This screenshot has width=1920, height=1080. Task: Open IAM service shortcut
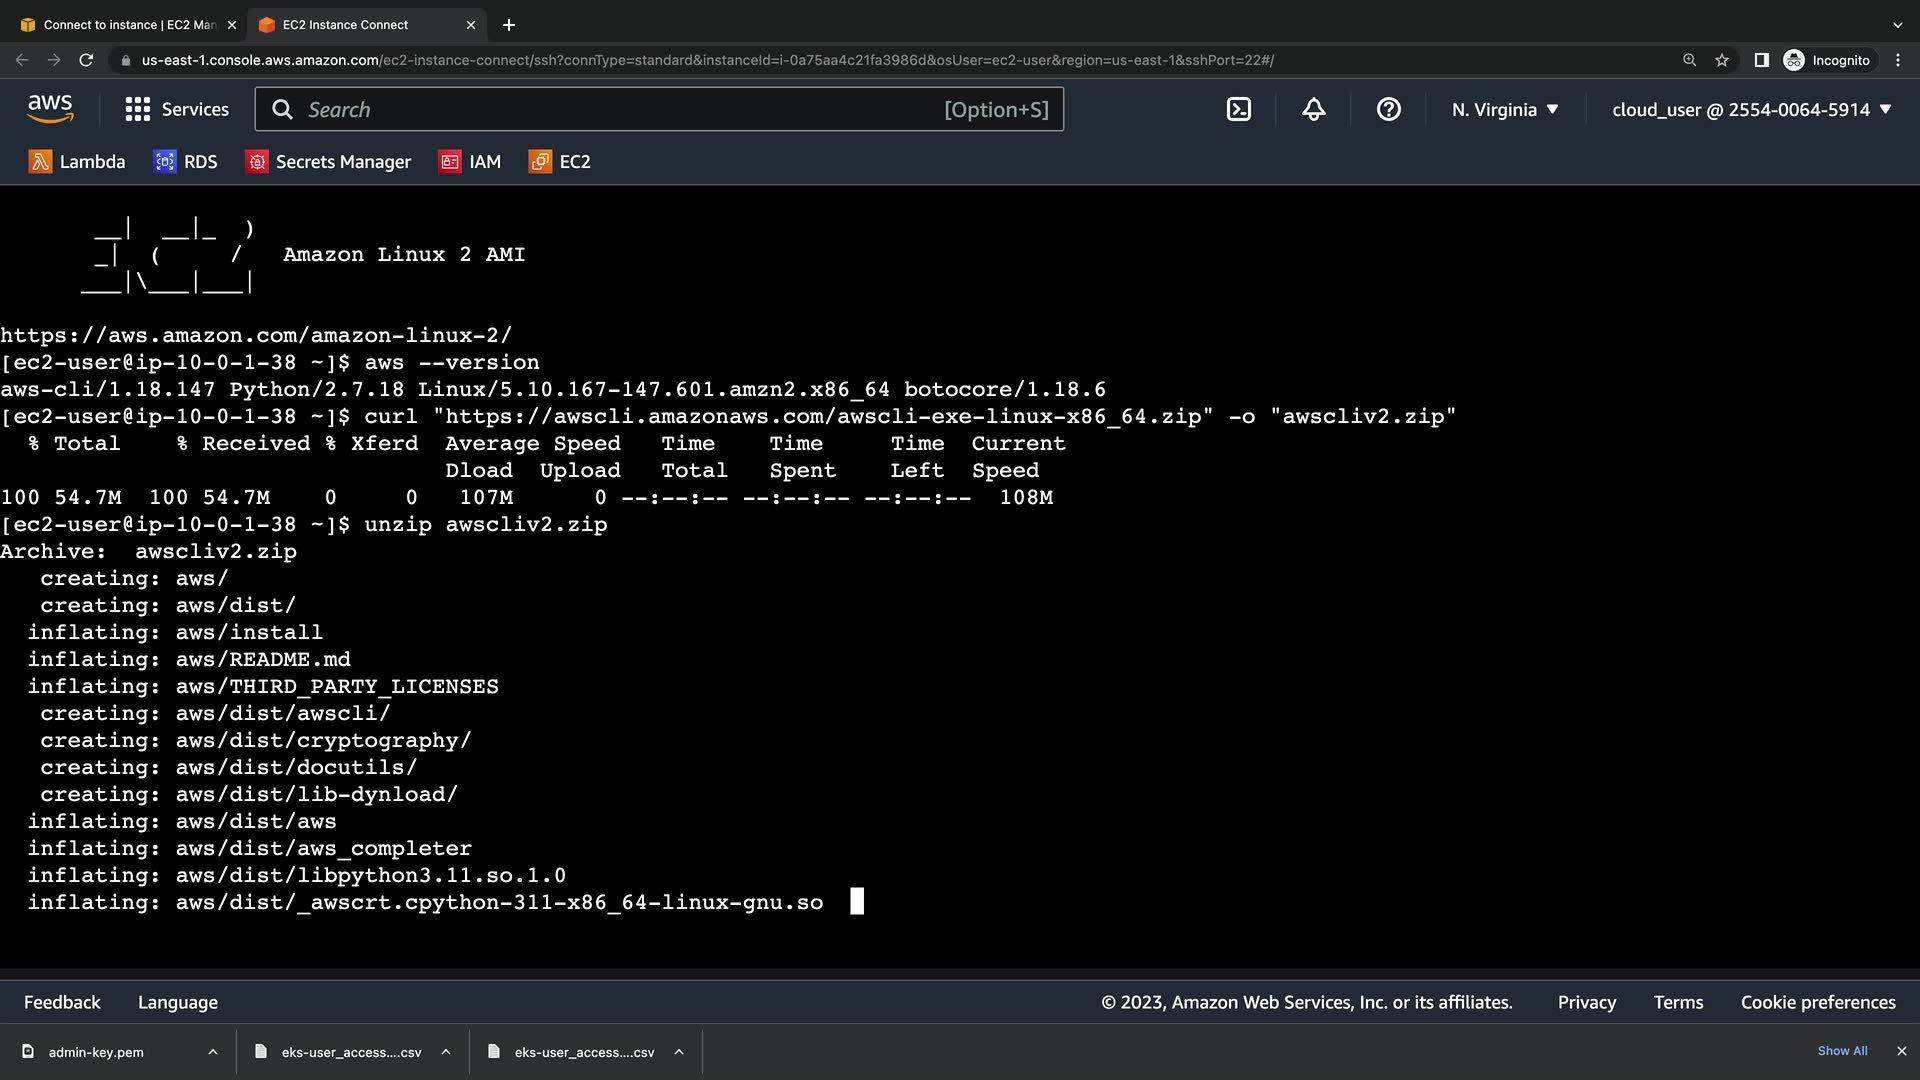[x=470, y=162]
